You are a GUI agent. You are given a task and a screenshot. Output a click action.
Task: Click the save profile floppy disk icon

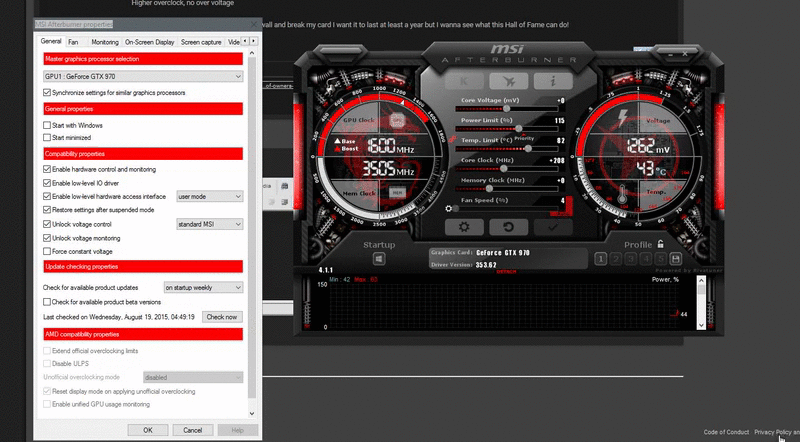pos(676,259)
